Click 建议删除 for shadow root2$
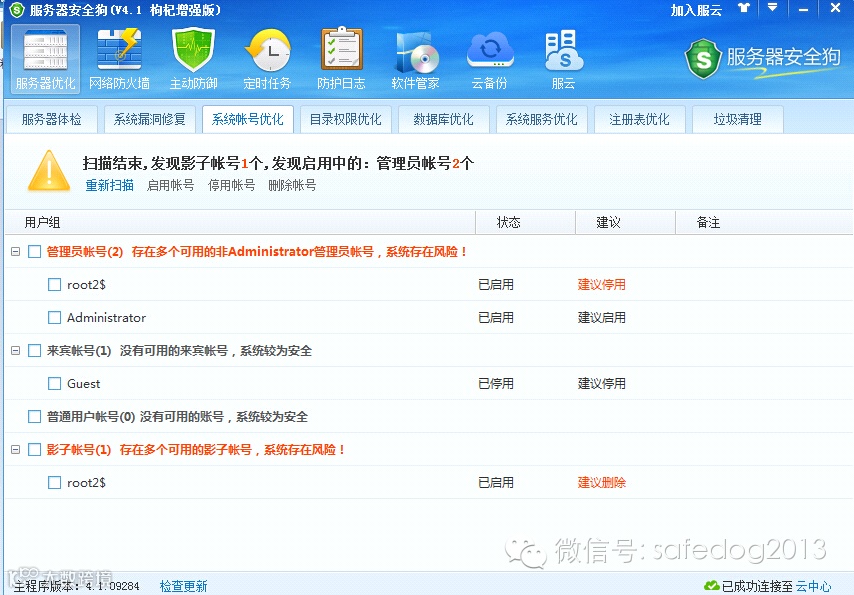Screen dimensions: 854x595 pyautogui.click(x=602, y=483)
